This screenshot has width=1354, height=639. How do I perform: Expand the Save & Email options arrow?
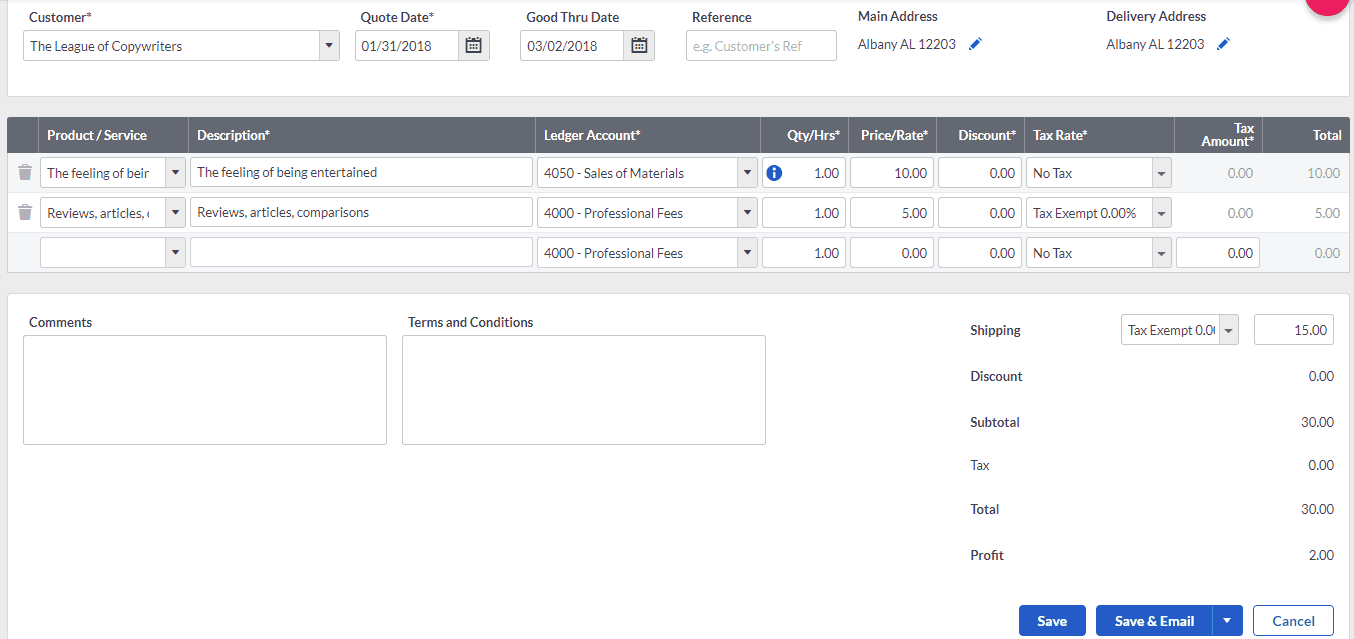(x=1227, y=620)
